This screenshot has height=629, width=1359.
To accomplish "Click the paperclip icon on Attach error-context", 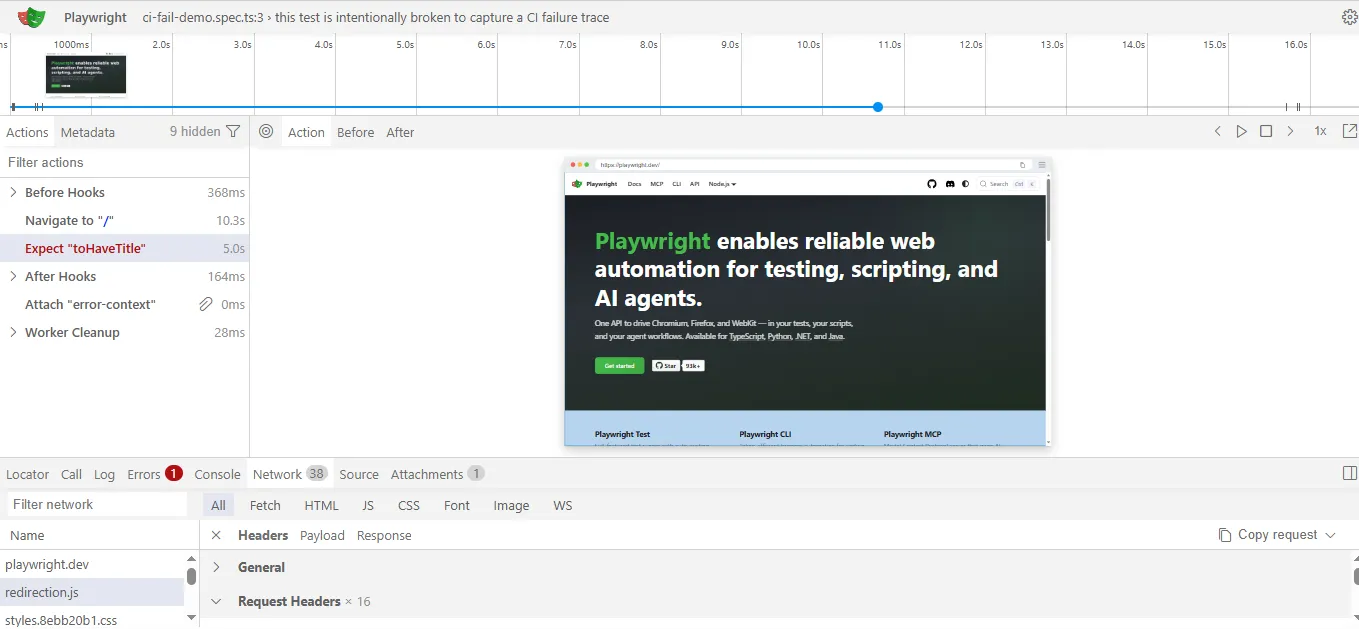I will (x=205, y=304).
